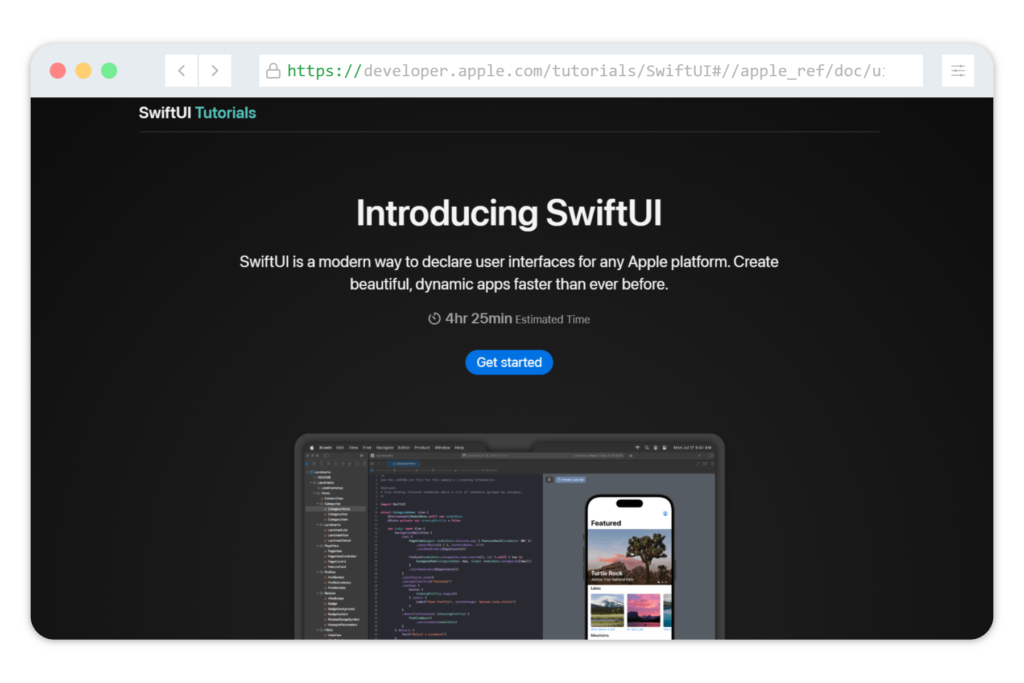Click the iPhone preview Featured label
Image resolution: width=1024 pixels, height=683 pixels.
[606, 523]
